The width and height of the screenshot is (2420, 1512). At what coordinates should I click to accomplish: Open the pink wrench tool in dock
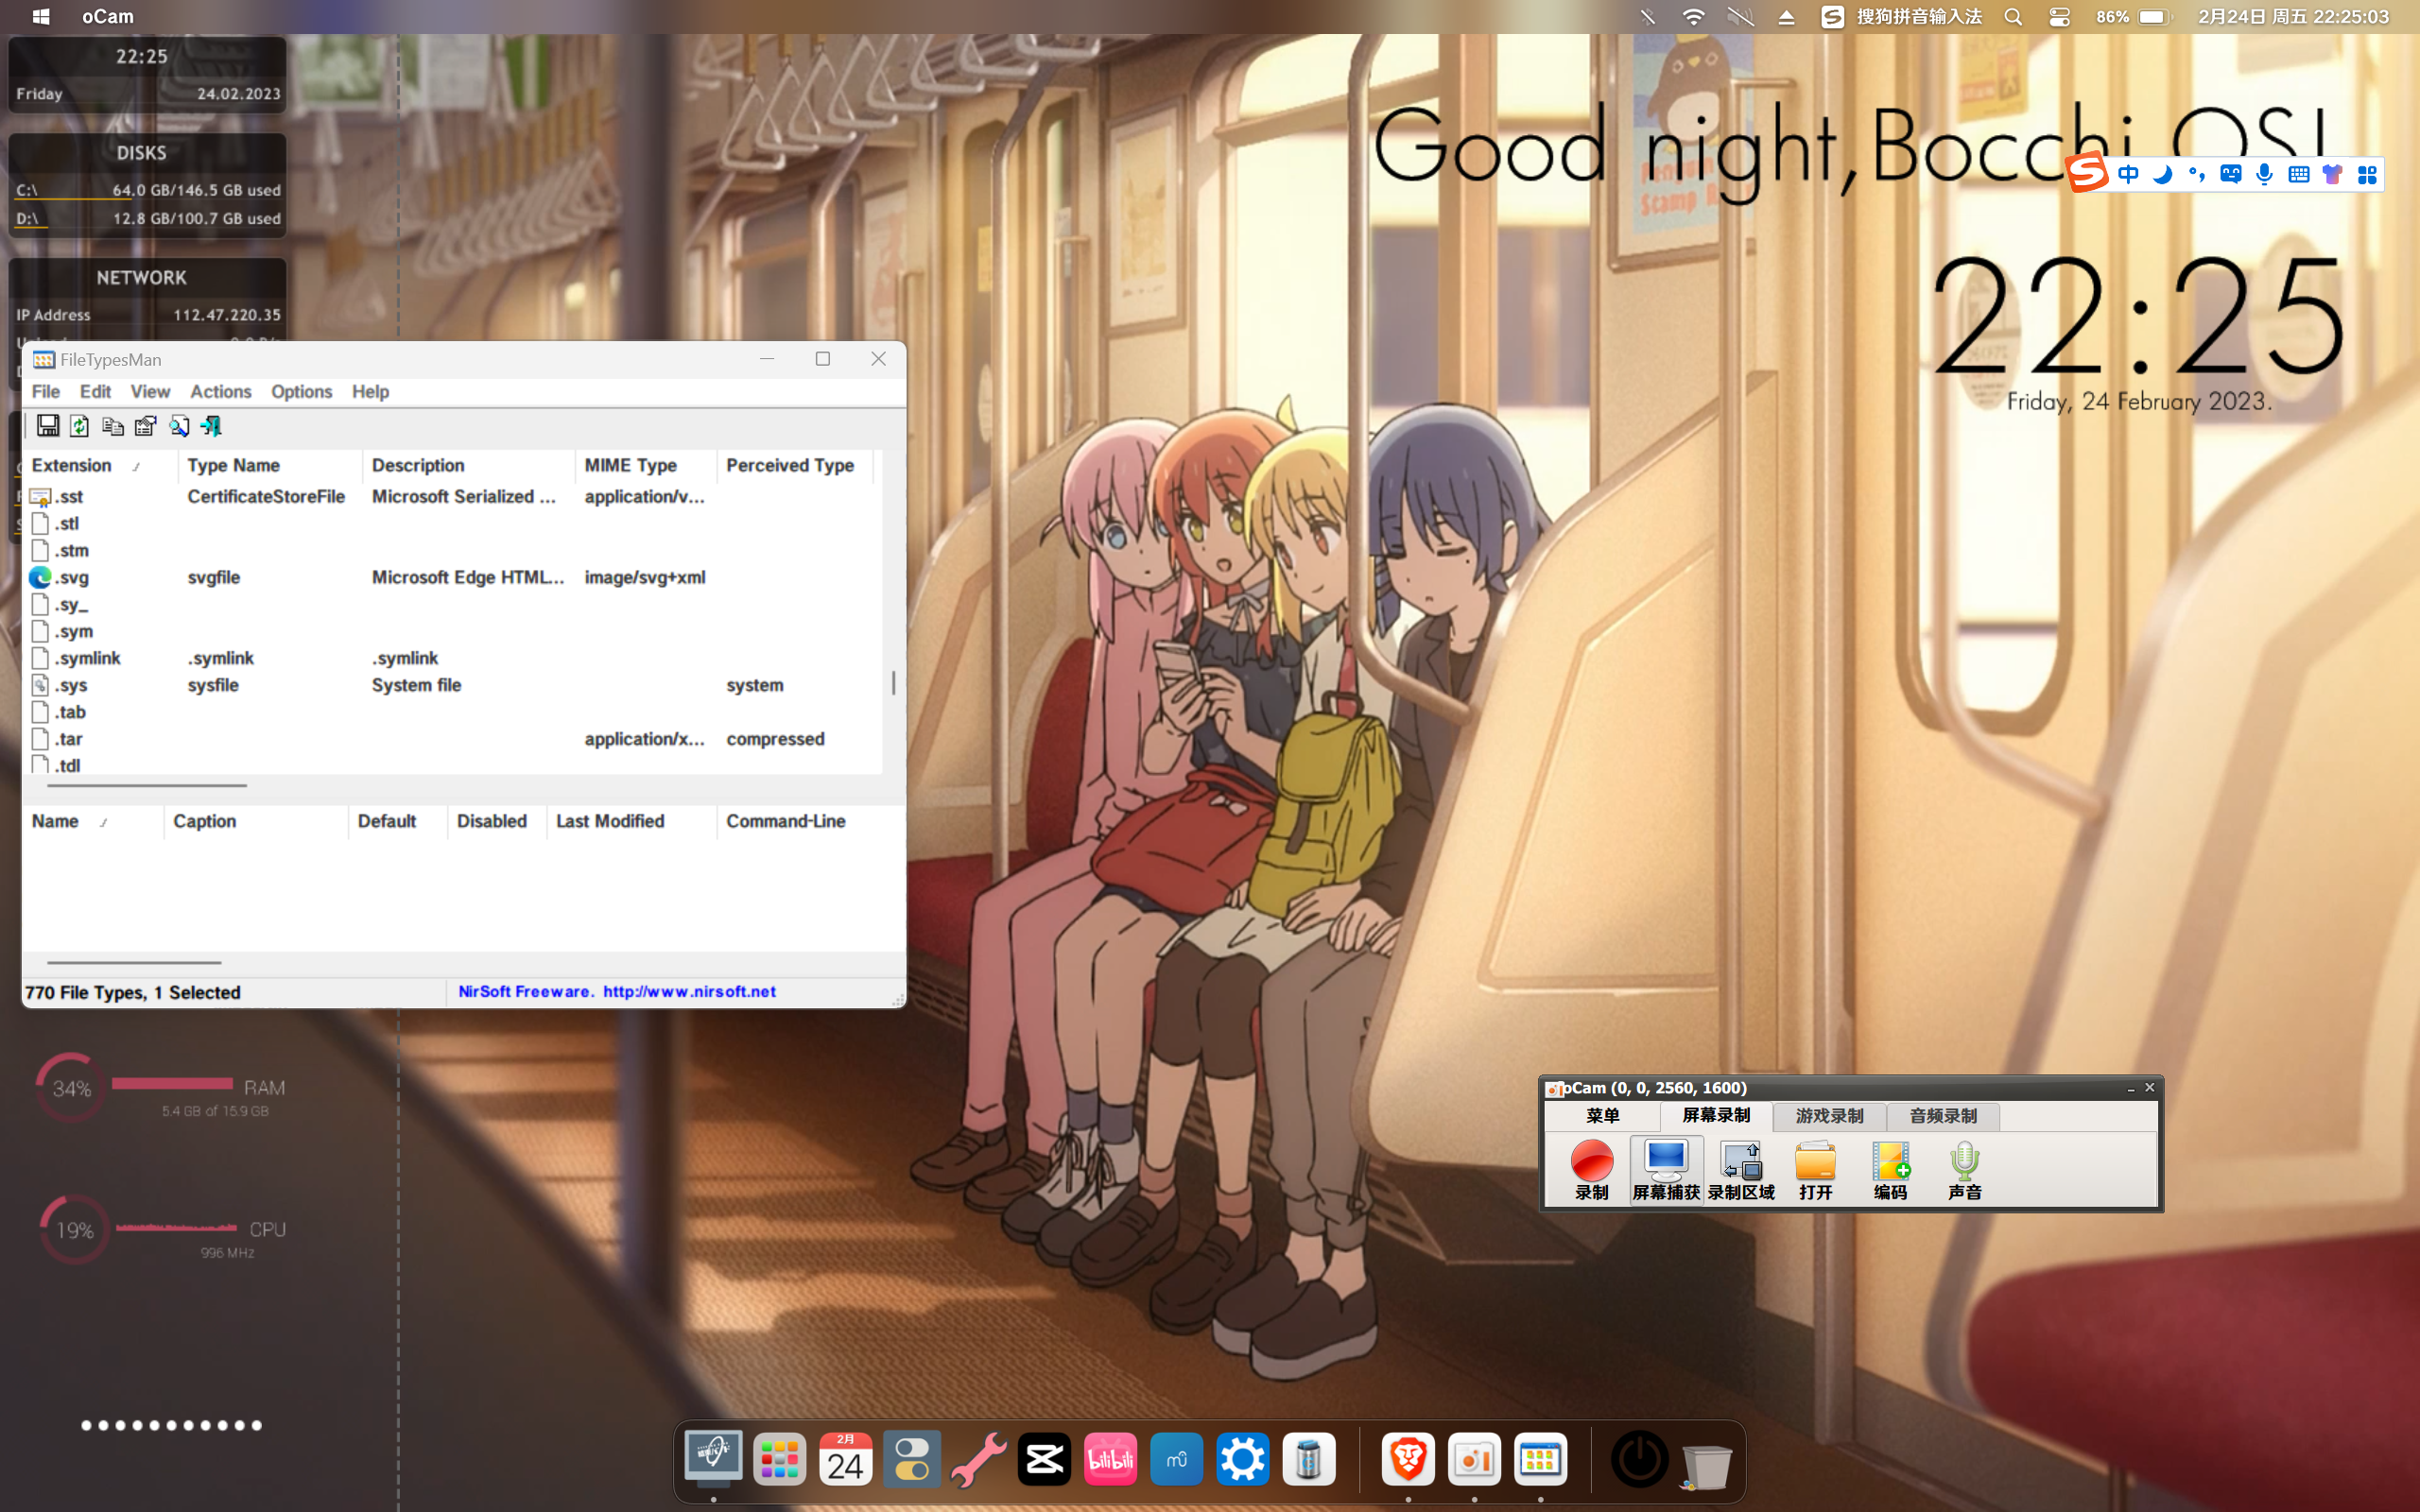coord(978,1459)
